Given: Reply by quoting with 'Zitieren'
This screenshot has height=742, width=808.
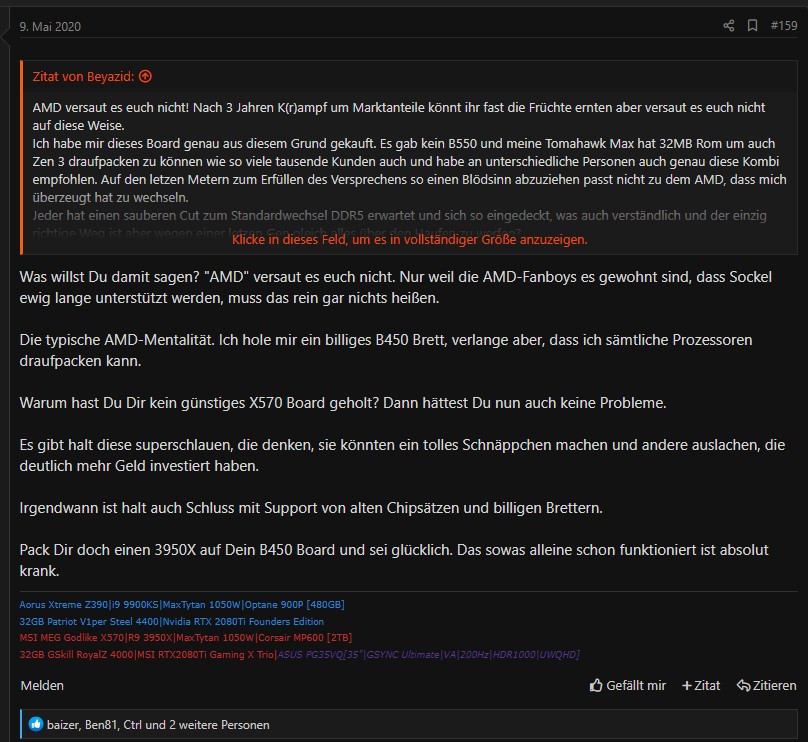Looking at the screenshot, I should pyautogui.click(x=766, y=685).
